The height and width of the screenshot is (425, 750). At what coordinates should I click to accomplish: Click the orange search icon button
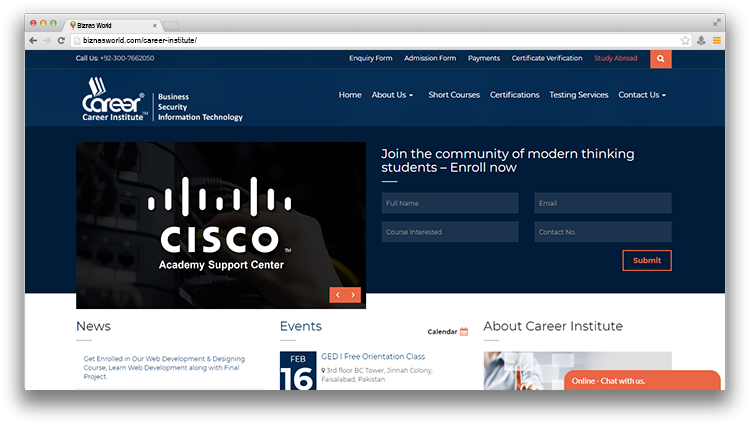coord(661,59)
